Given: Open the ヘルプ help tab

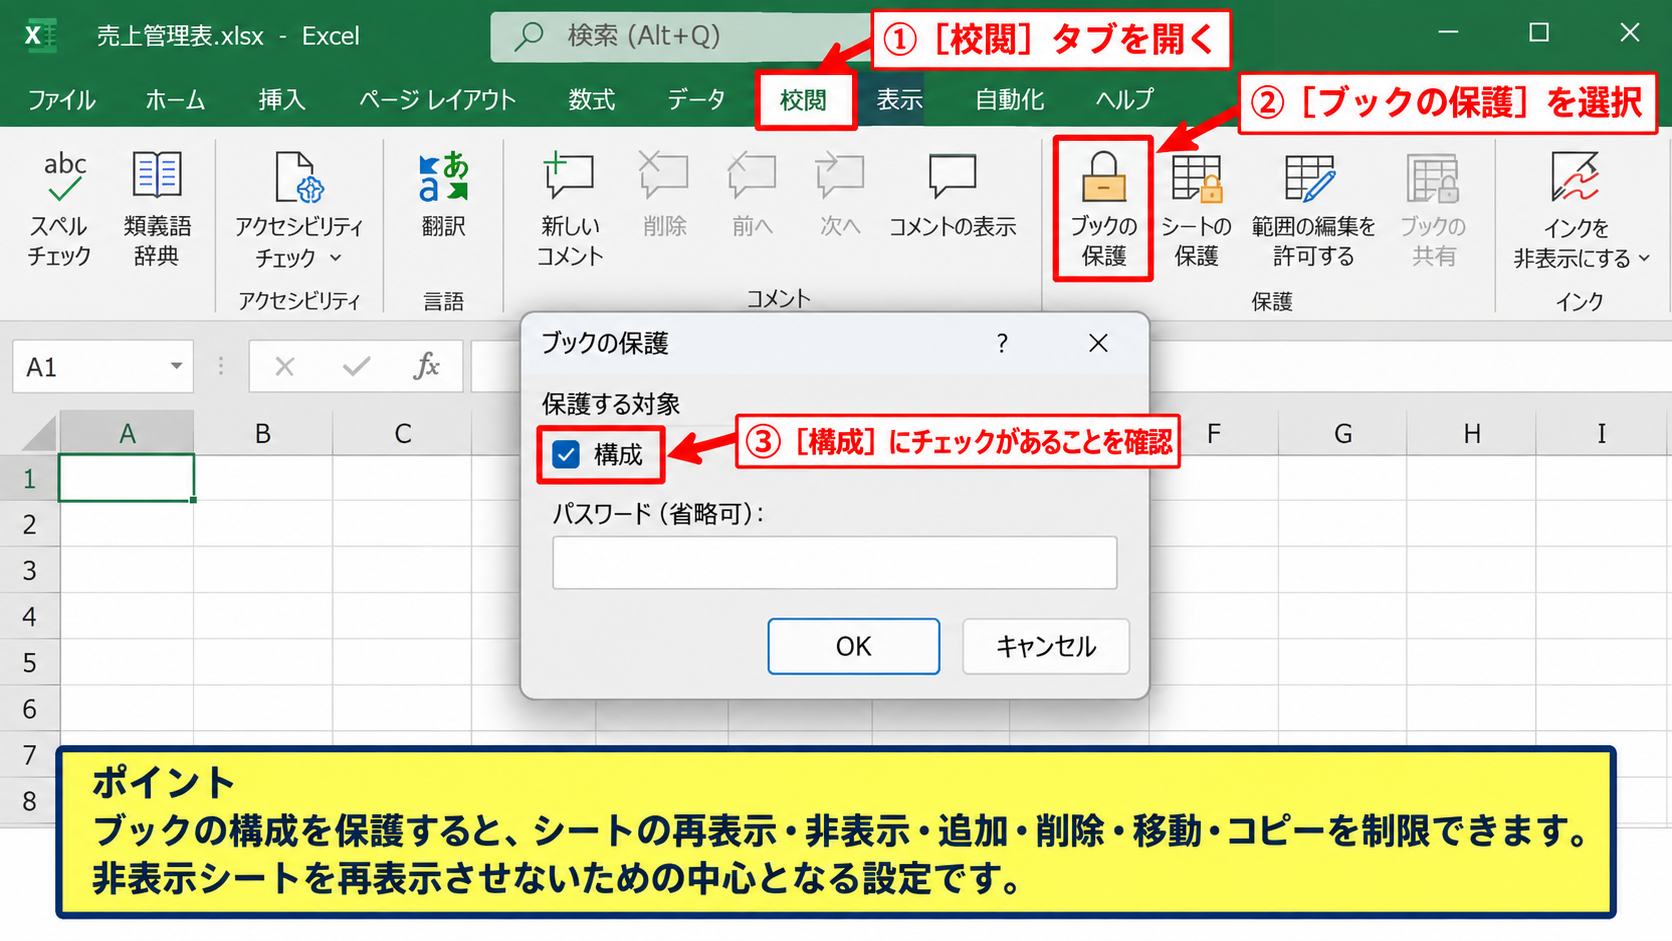Looking at the screenshot, I should pos(1125,100).
